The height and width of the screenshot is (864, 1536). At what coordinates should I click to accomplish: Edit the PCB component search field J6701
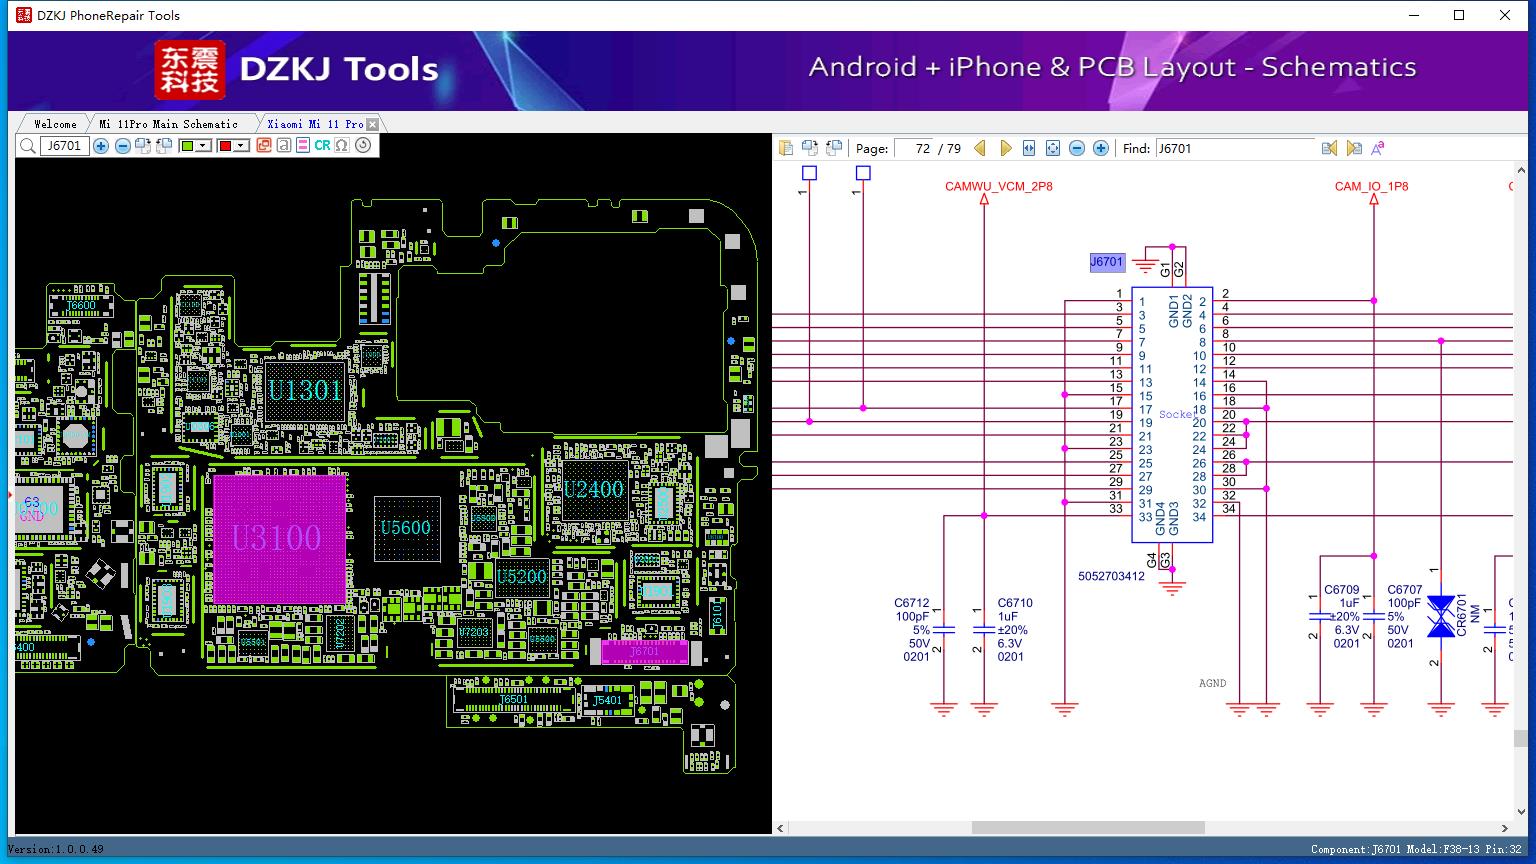point(64,146)
